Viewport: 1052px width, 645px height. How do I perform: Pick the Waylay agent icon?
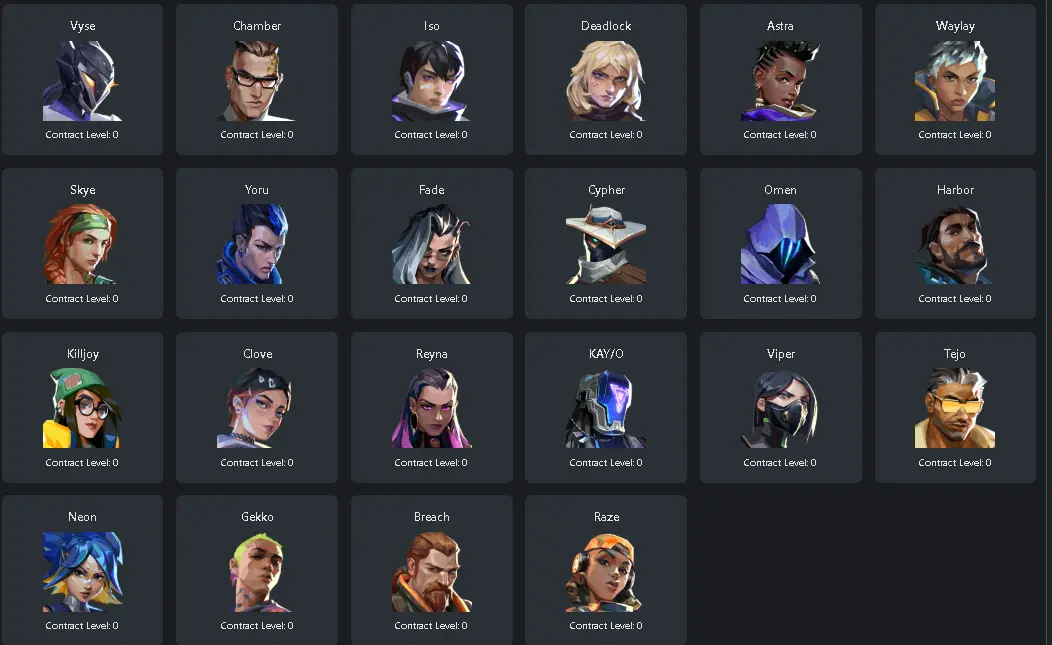click(x=955, y=81)
